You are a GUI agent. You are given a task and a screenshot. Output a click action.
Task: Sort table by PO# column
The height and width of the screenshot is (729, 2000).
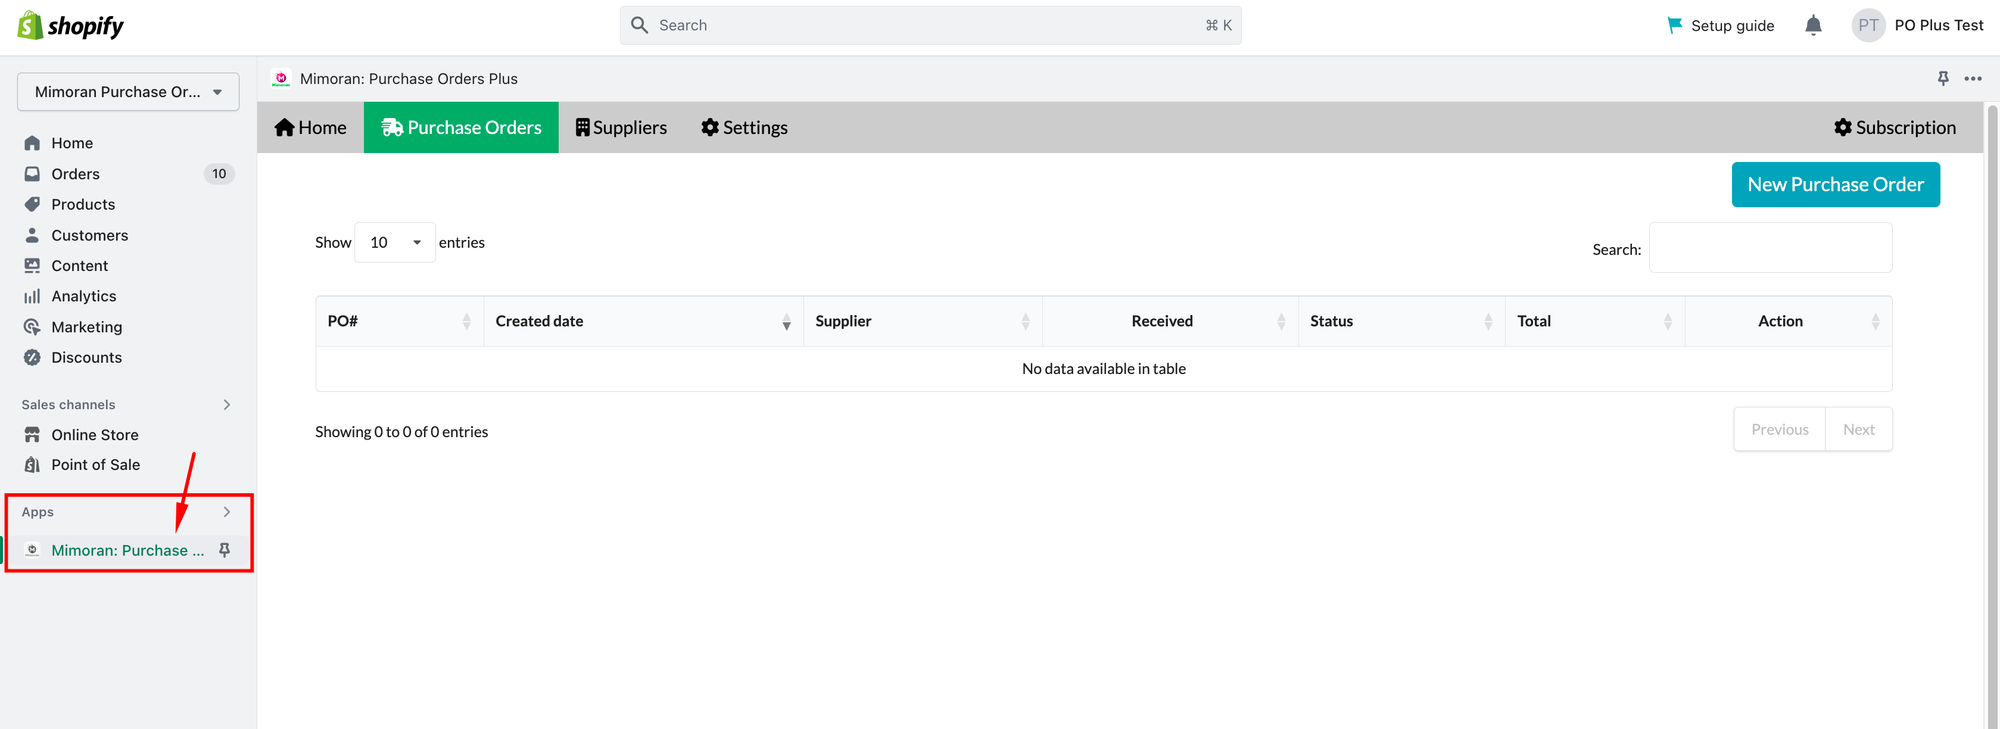(400, 321)
